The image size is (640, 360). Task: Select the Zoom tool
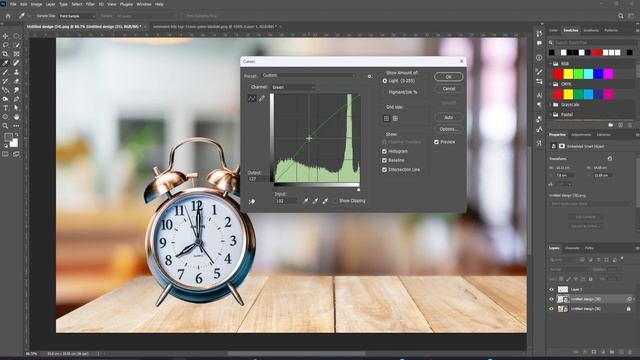pyautogui.click(x=5, y=126)
